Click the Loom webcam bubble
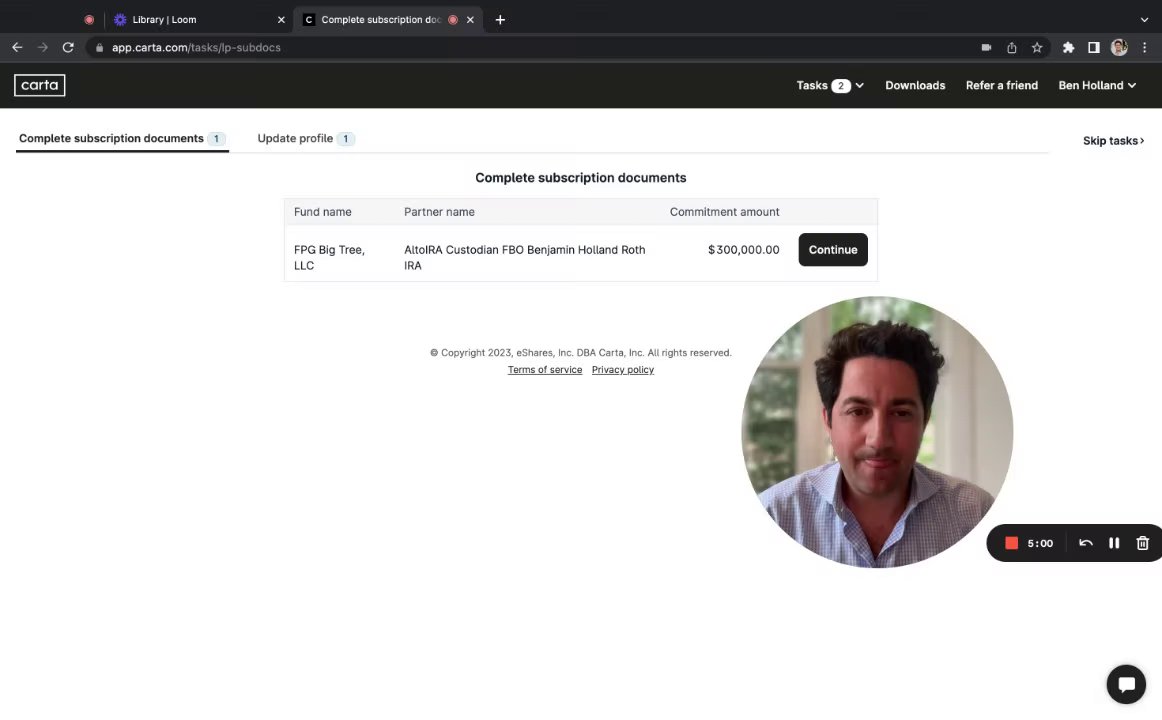This screenshot has width=1162, height=720. 877,432
